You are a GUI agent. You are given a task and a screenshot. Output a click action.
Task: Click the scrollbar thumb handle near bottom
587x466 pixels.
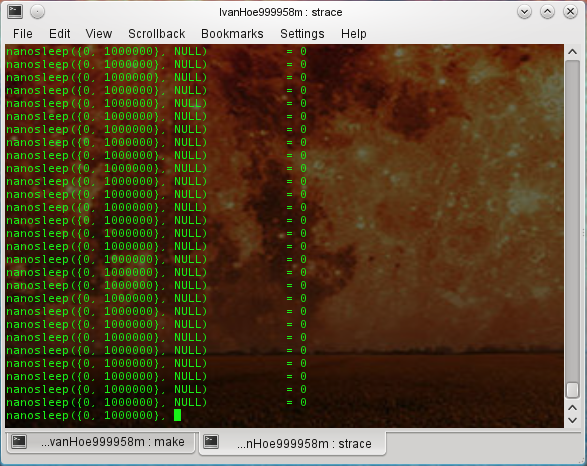572,390
